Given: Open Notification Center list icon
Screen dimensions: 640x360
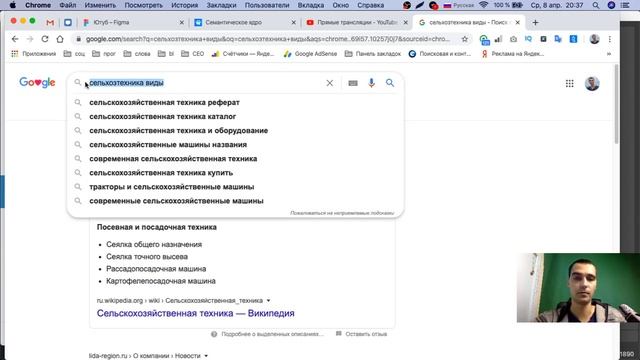Looking at the screenshot, I should click(624, 5).
